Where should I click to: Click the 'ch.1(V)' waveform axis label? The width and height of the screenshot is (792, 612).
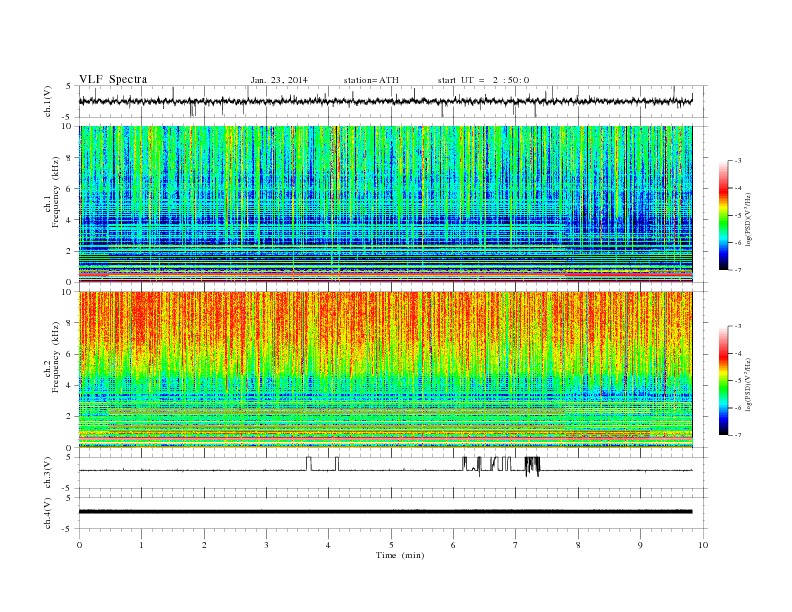(x=48, y=101)
